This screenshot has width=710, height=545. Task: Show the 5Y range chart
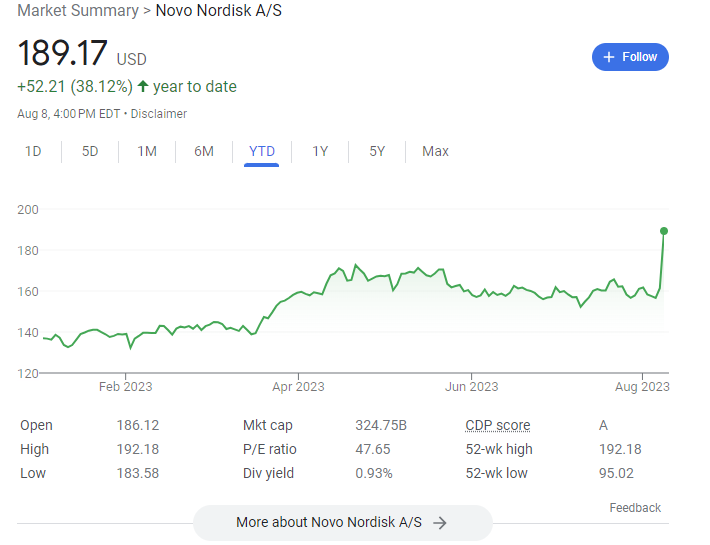[x=377, y=151]
